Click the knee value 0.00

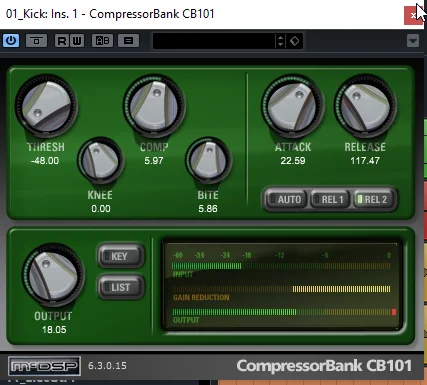[101, 209]
